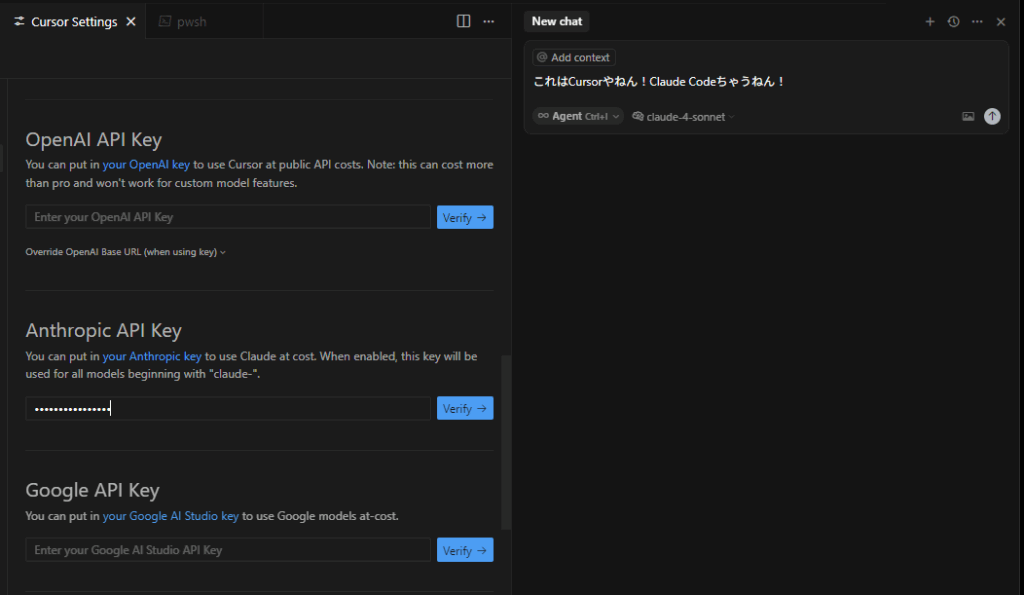Open the 'your OpenAI key' link
1024x595 pixels.
pos(146,165)
